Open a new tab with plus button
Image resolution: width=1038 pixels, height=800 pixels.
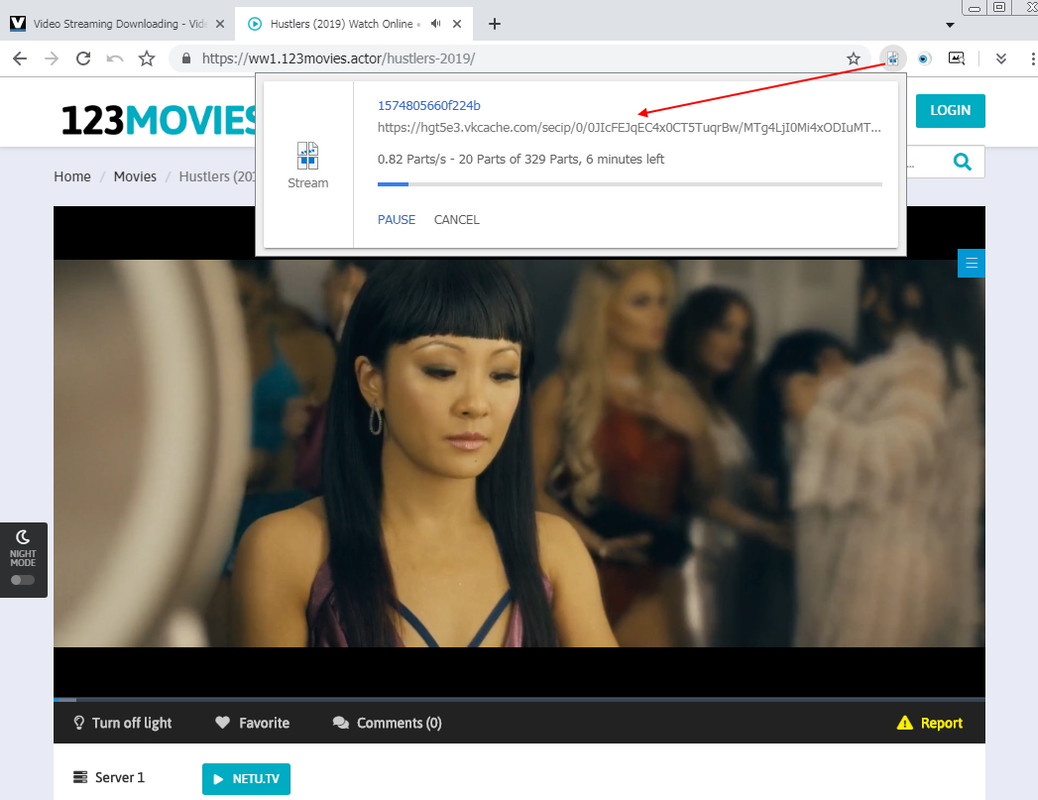tap(495, 24)
